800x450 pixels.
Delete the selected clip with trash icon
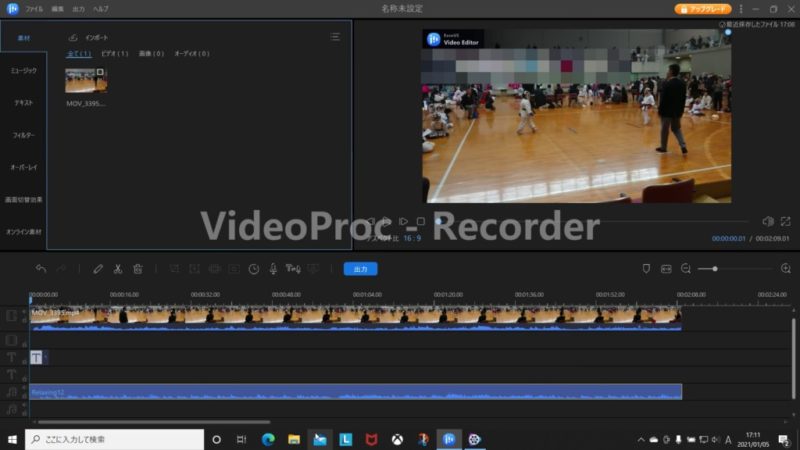[x=138, y=269]
